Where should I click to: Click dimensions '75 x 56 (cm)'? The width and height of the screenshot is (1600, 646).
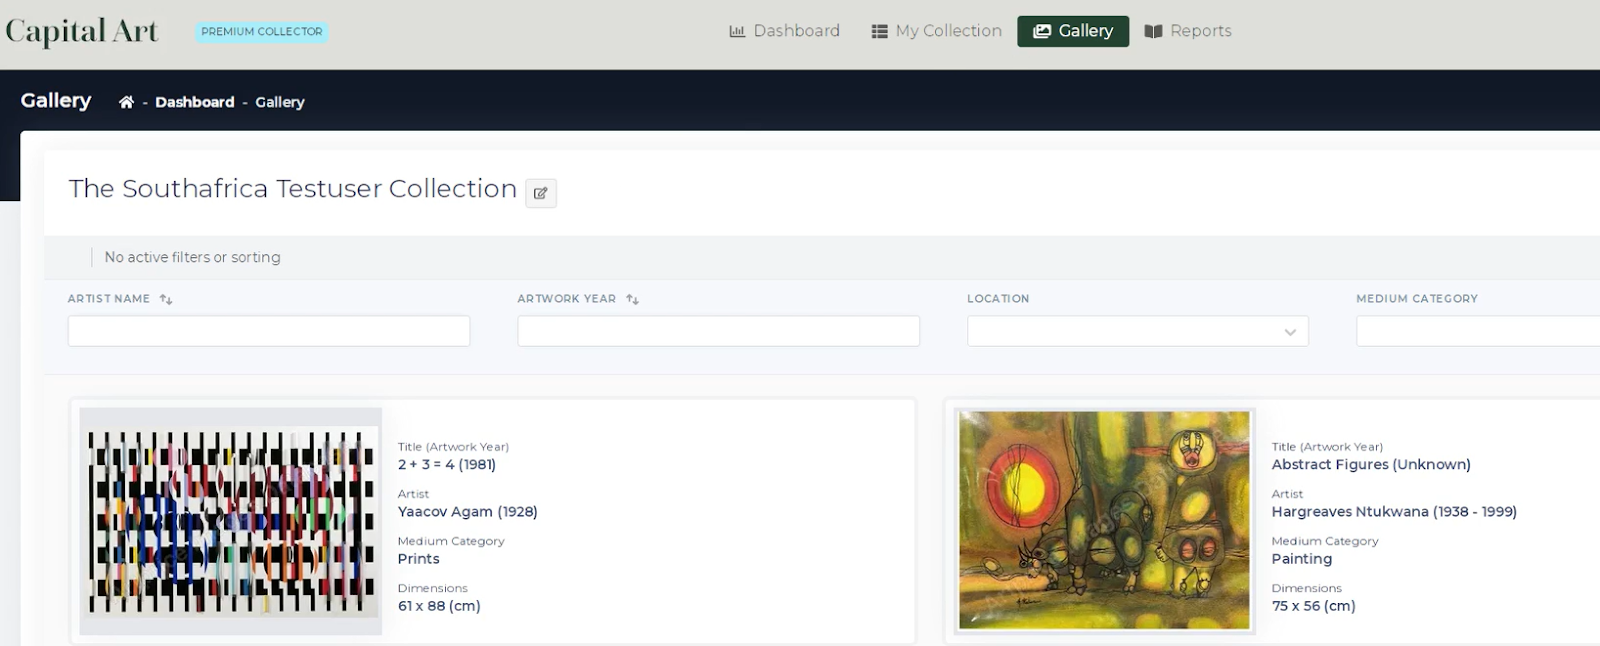coord(1314,606)
